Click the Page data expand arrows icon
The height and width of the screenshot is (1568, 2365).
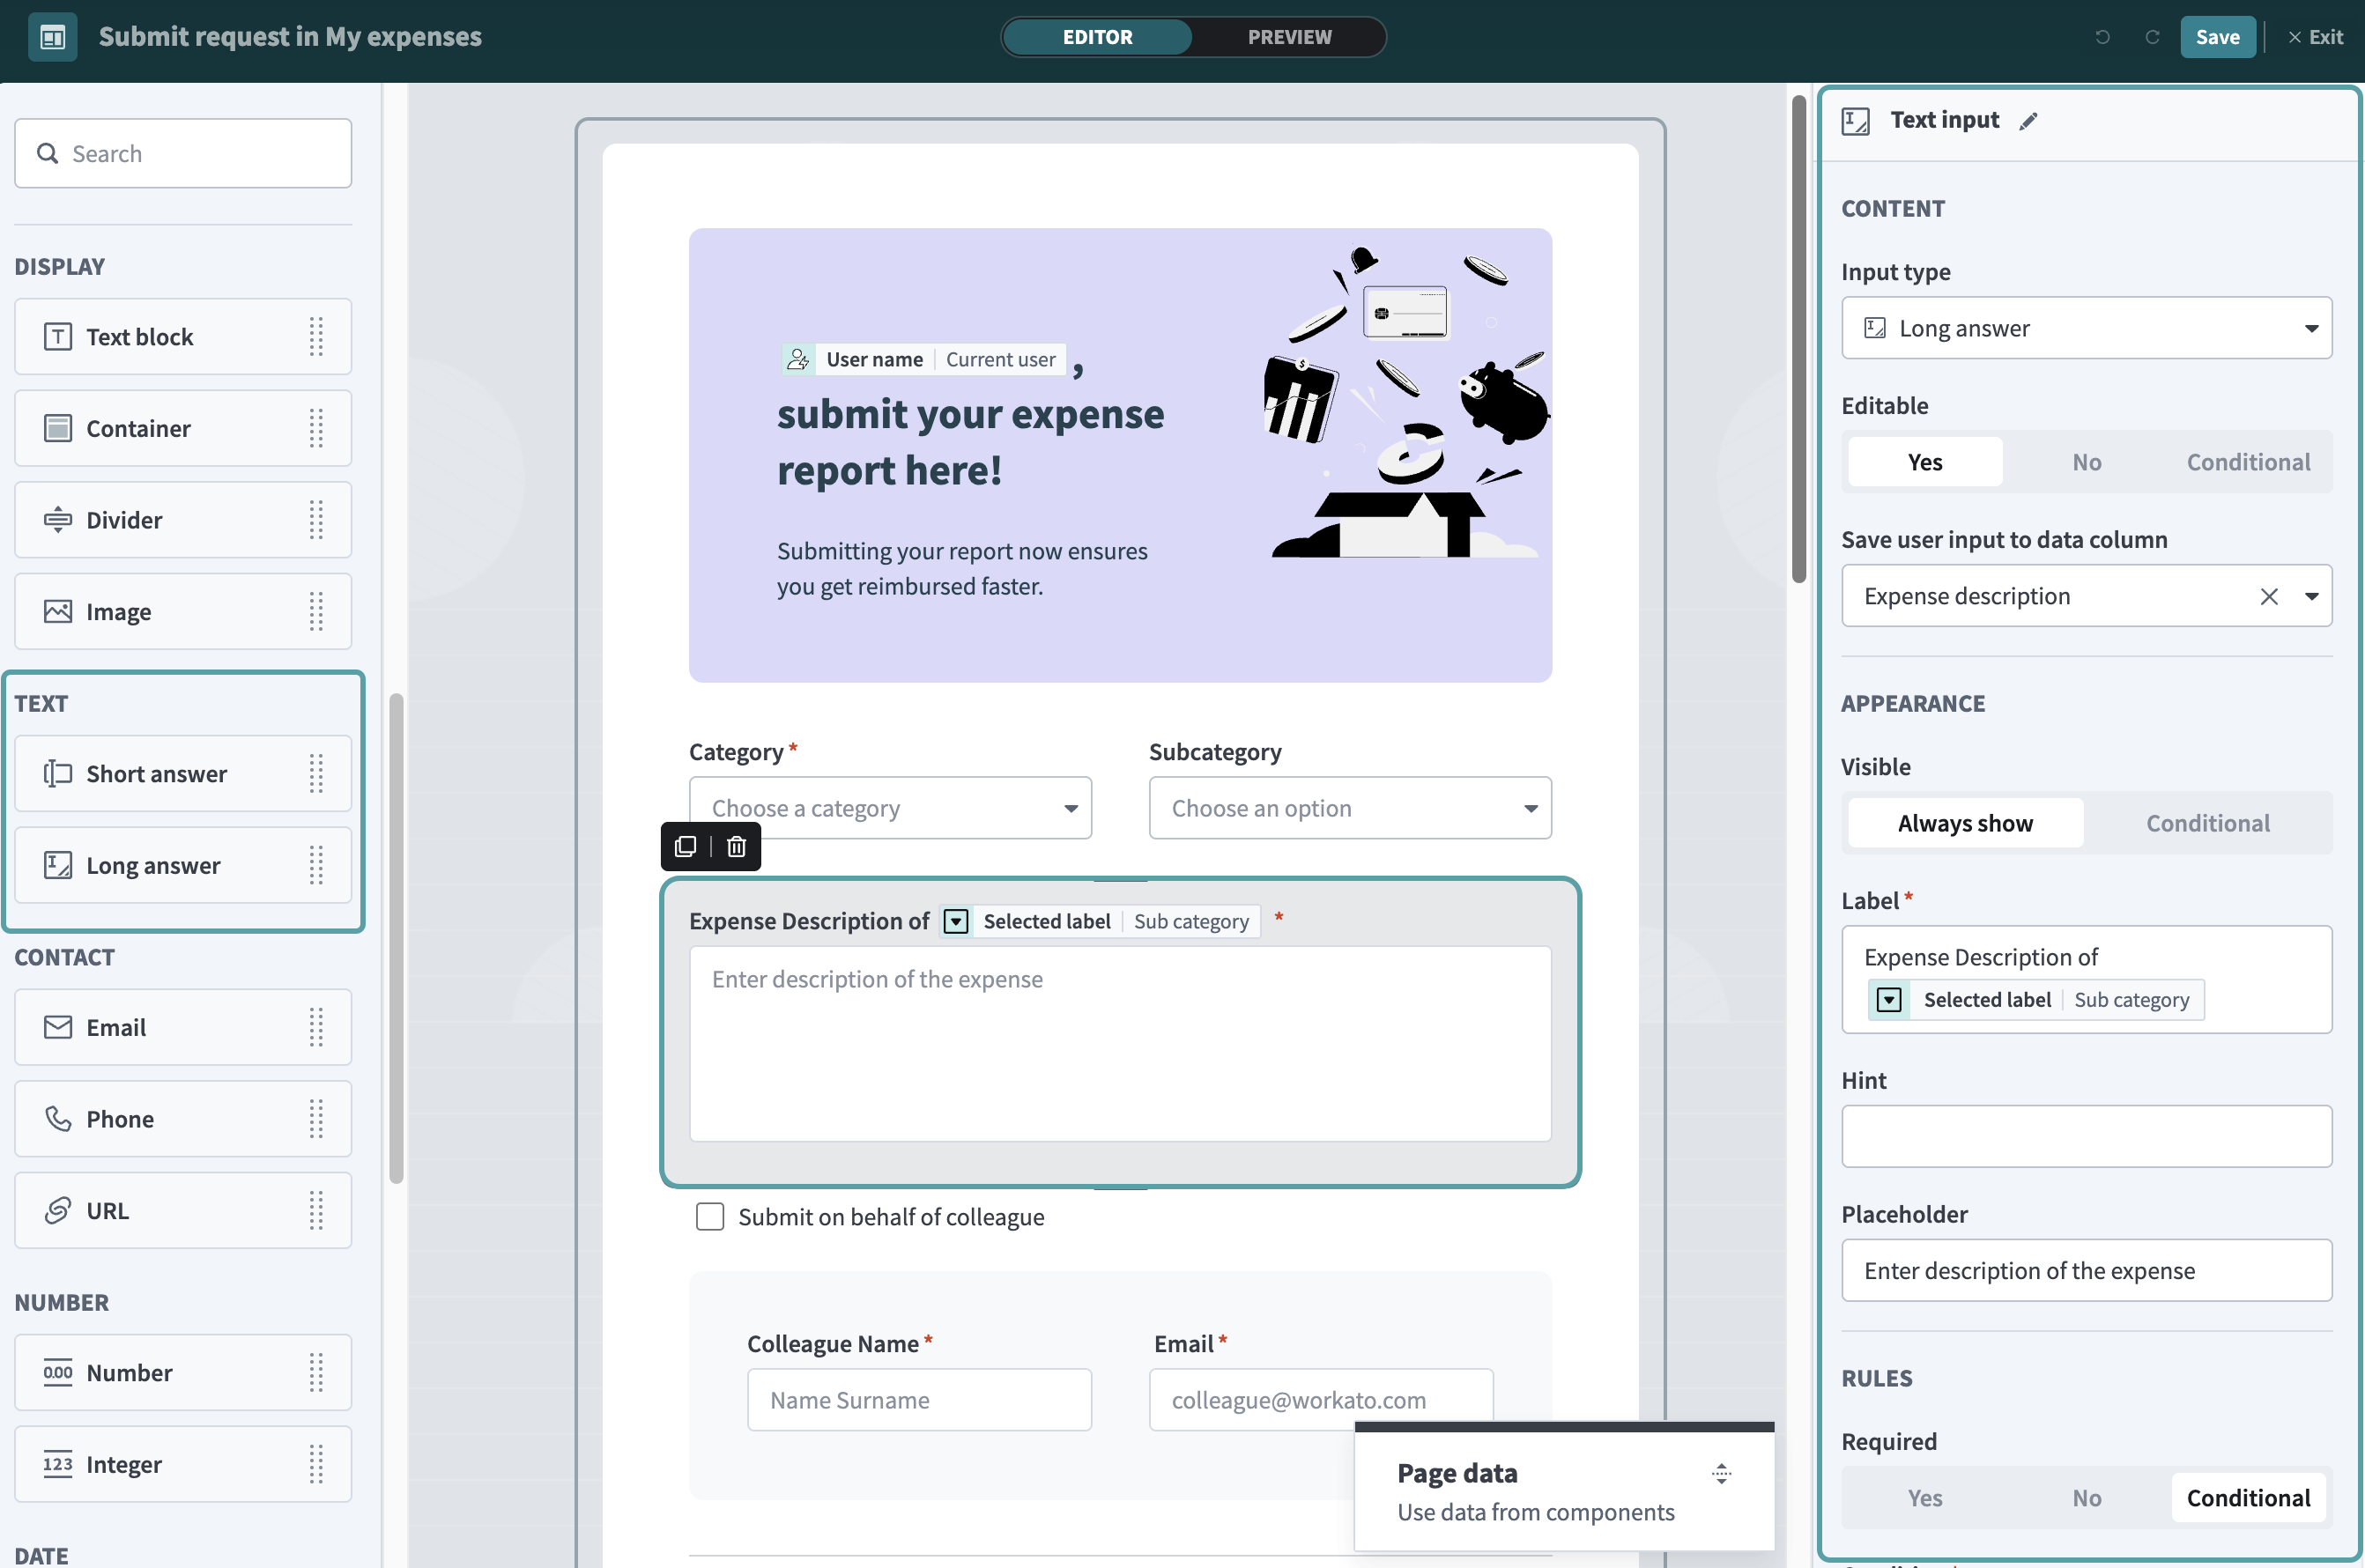point(1721,1473)
